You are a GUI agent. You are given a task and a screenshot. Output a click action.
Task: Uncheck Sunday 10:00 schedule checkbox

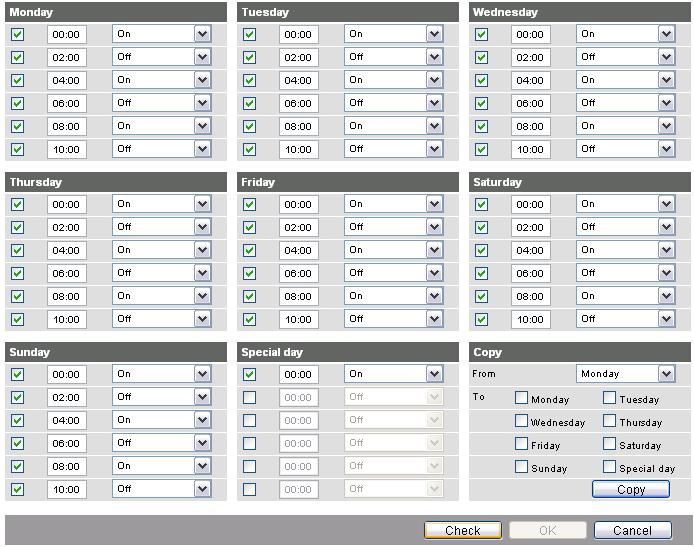[17, 489]
